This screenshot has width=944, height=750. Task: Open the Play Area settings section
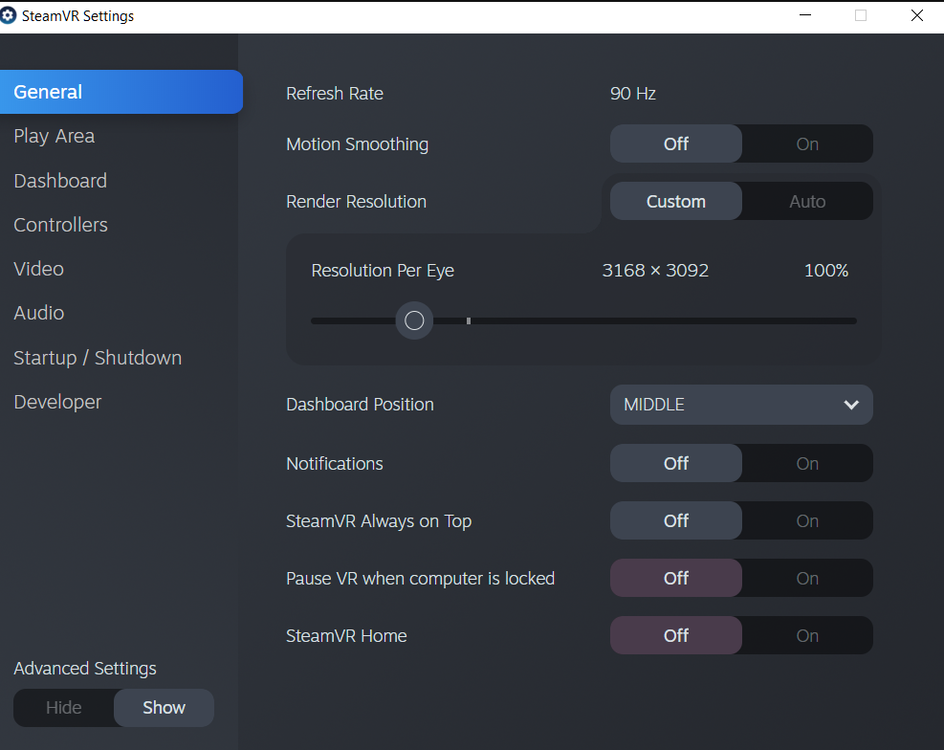(54, 136)
